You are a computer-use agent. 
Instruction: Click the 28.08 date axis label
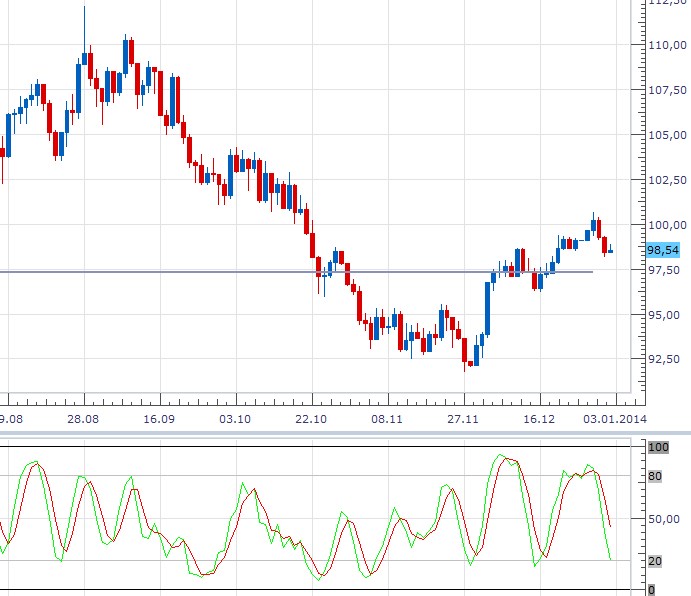[84, 420]
